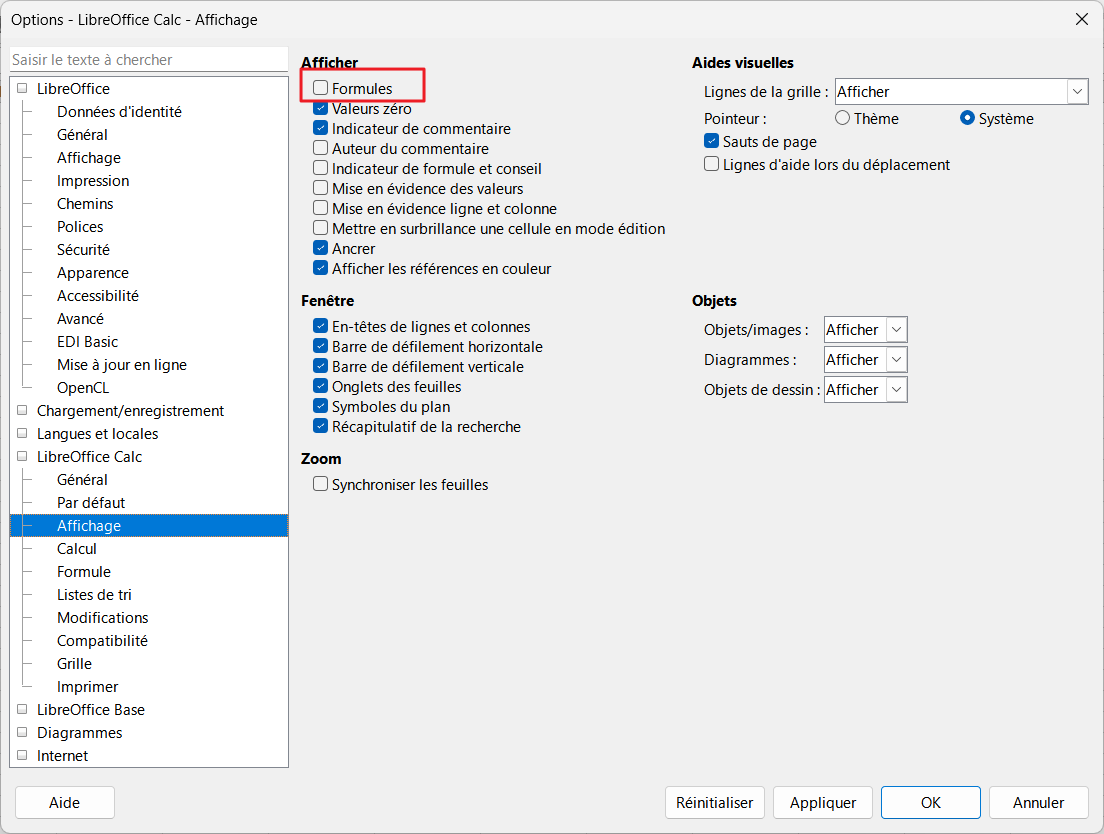Open the Lignes de la grille dropdown

962,91
